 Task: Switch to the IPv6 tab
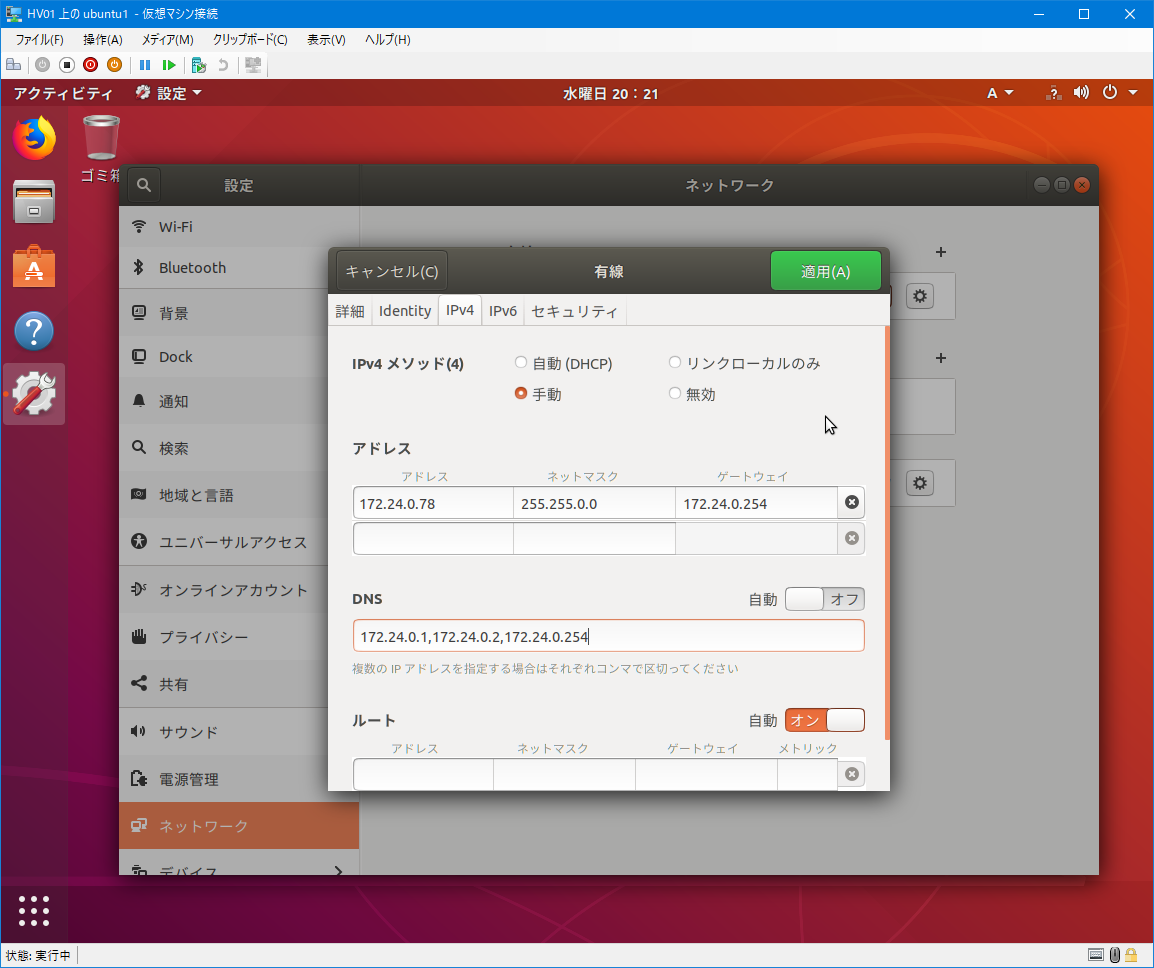point(502,311)
